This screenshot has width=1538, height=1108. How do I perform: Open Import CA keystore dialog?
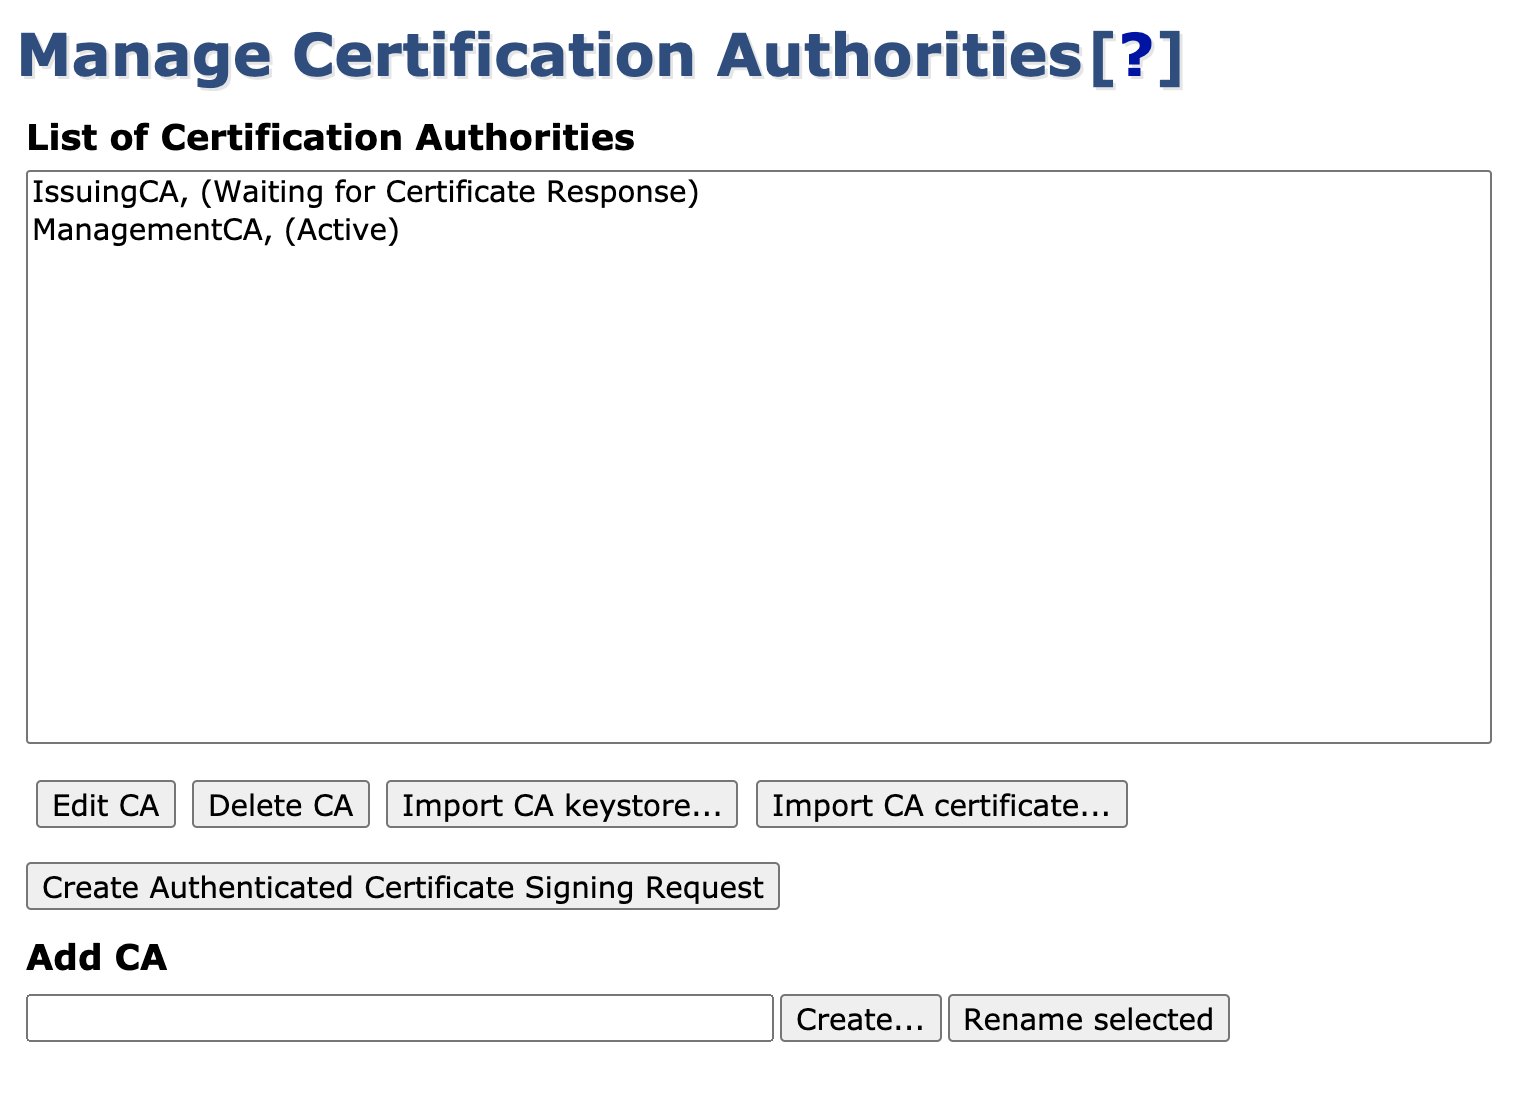(561, 805)
